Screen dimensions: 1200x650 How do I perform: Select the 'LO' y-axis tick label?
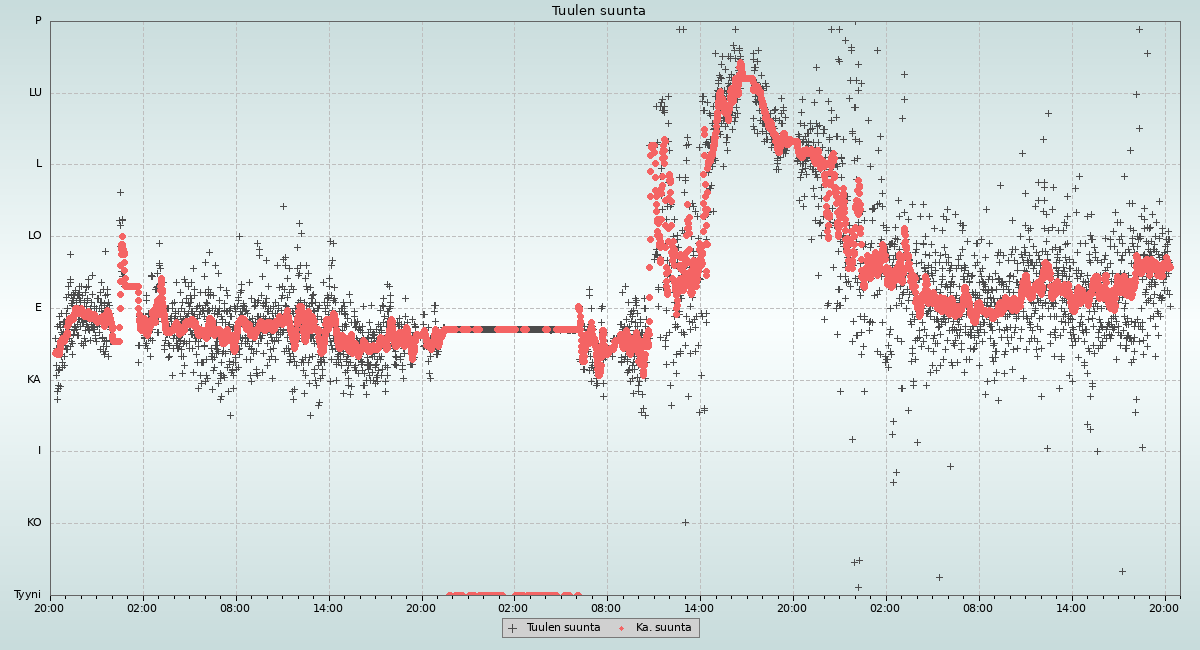(35, 236)
